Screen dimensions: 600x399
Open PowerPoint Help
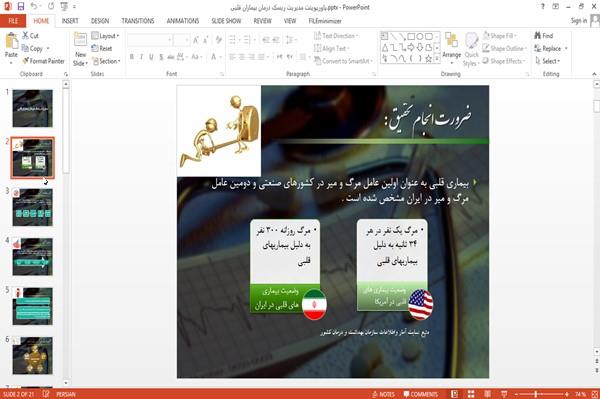pos(543,7)
